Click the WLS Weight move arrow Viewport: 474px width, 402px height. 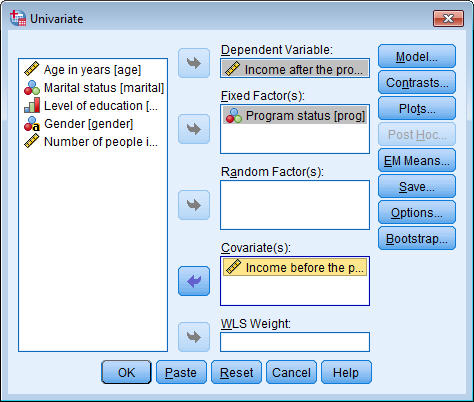194,337
